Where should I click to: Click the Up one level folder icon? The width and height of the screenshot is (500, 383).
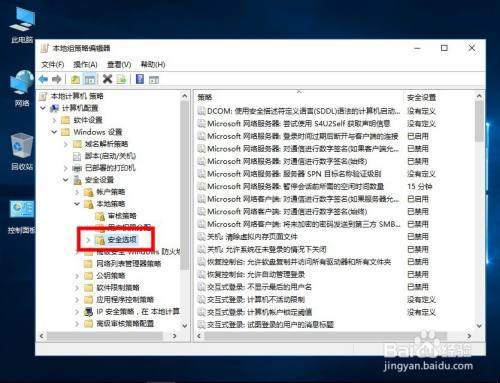coord(76,79)
